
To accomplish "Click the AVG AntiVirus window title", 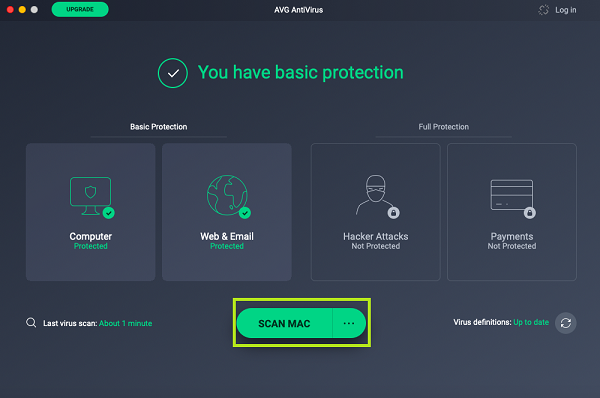I will (x=298, y=10).
